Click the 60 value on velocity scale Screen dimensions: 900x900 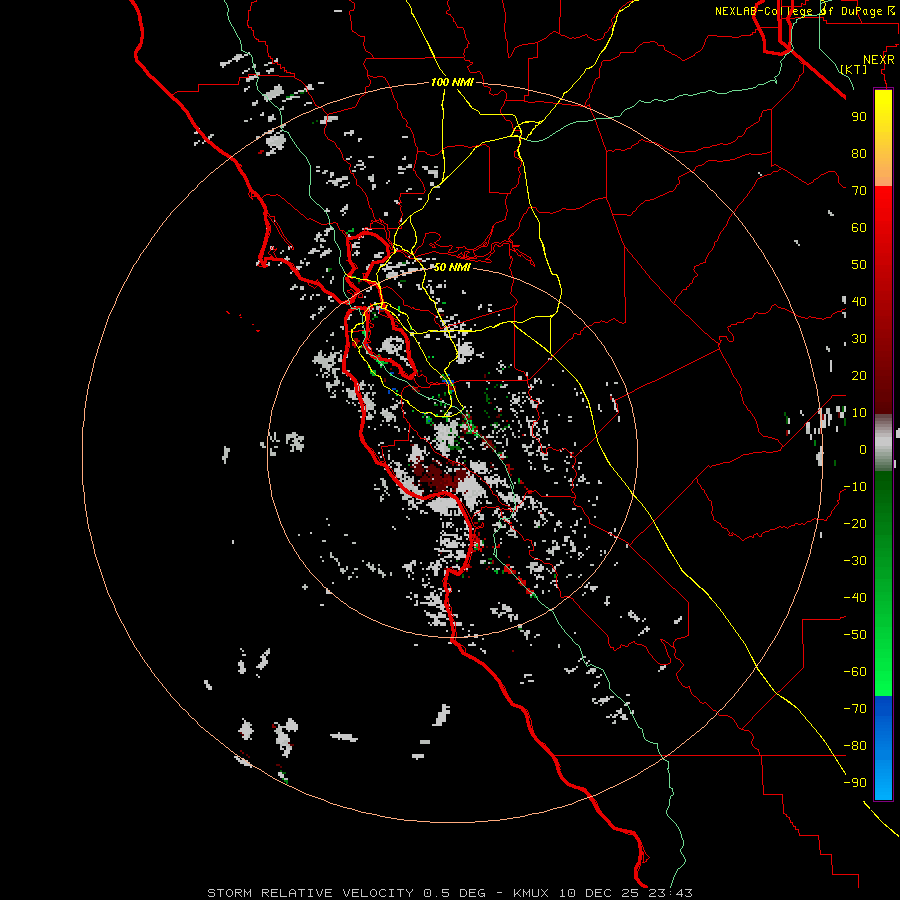coord(859,228)
